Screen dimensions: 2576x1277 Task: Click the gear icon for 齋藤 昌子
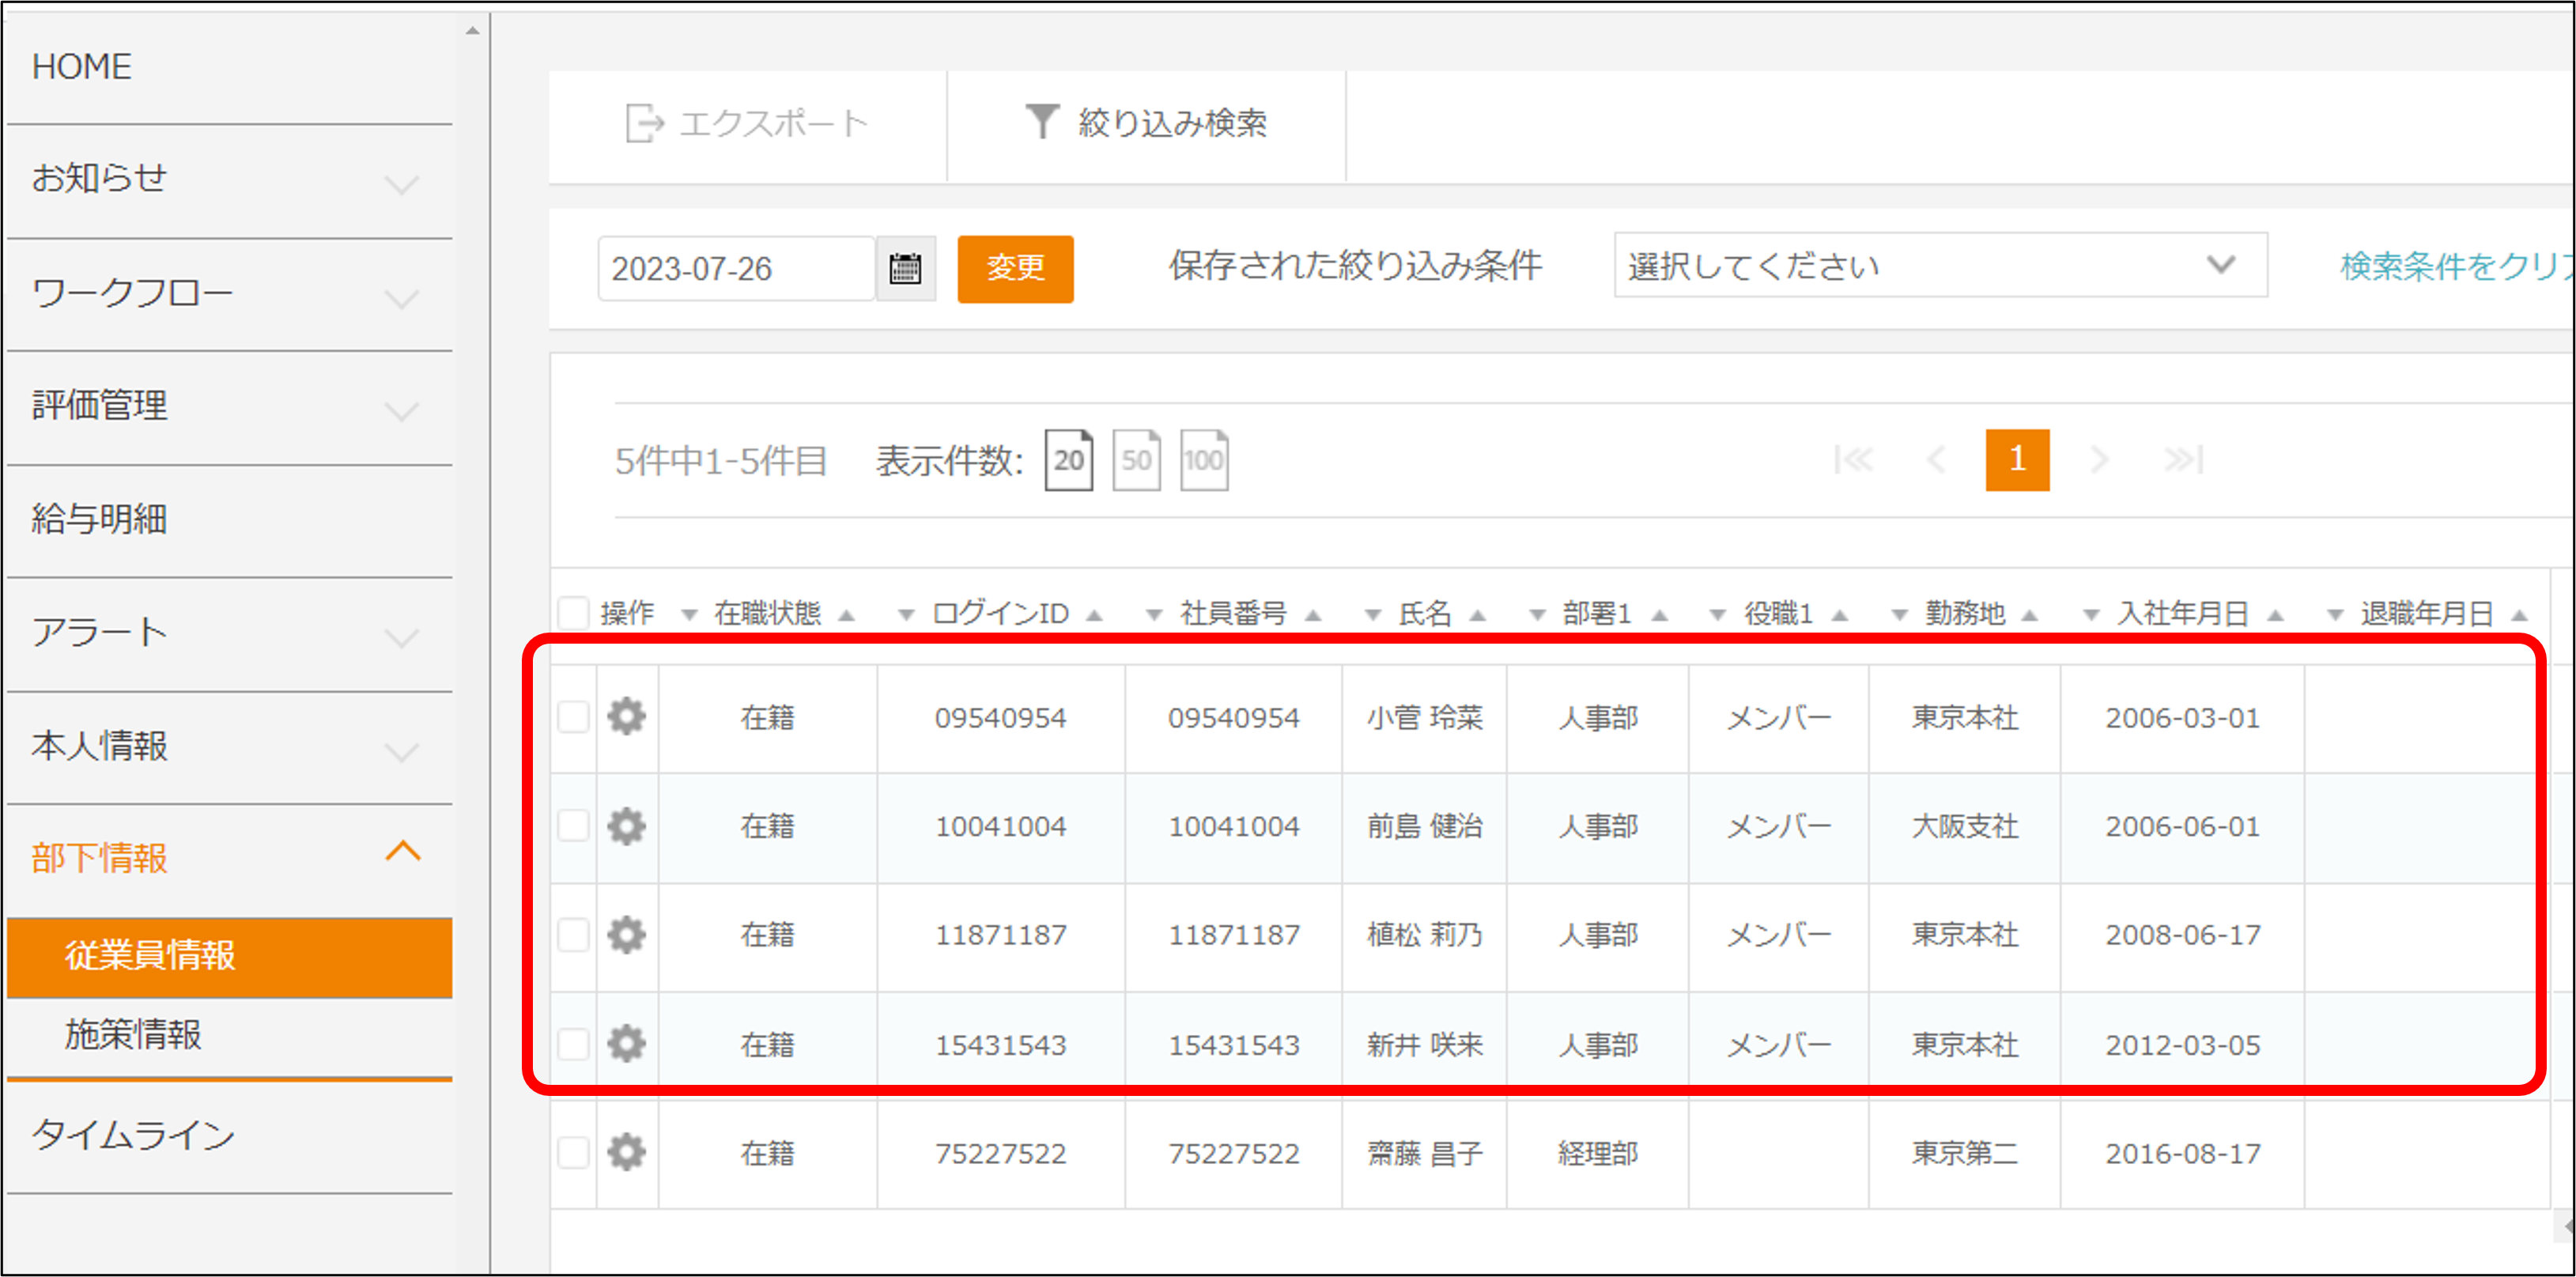[x=627, y=1152]
